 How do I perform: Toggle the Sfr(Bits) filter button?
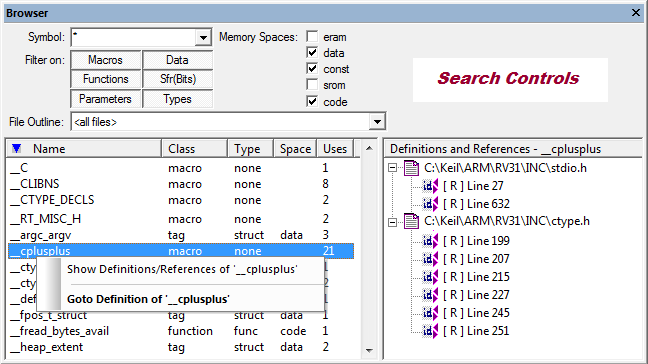click(x=177, y=79)
